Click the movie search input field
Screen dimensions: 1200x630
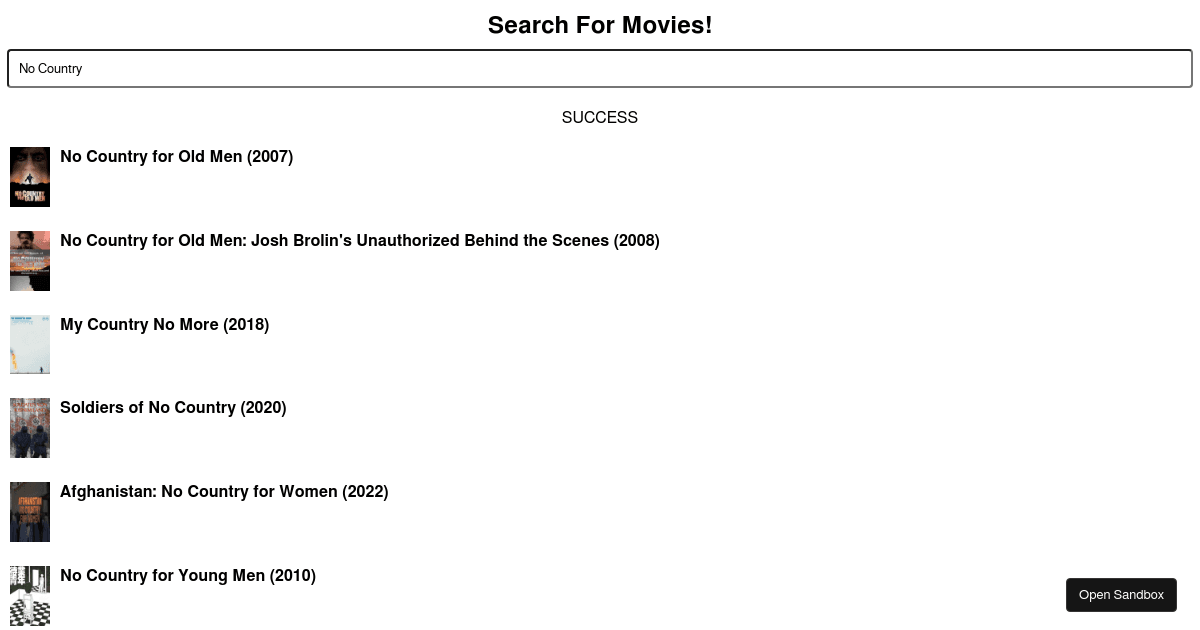click(x=600, y=68)
